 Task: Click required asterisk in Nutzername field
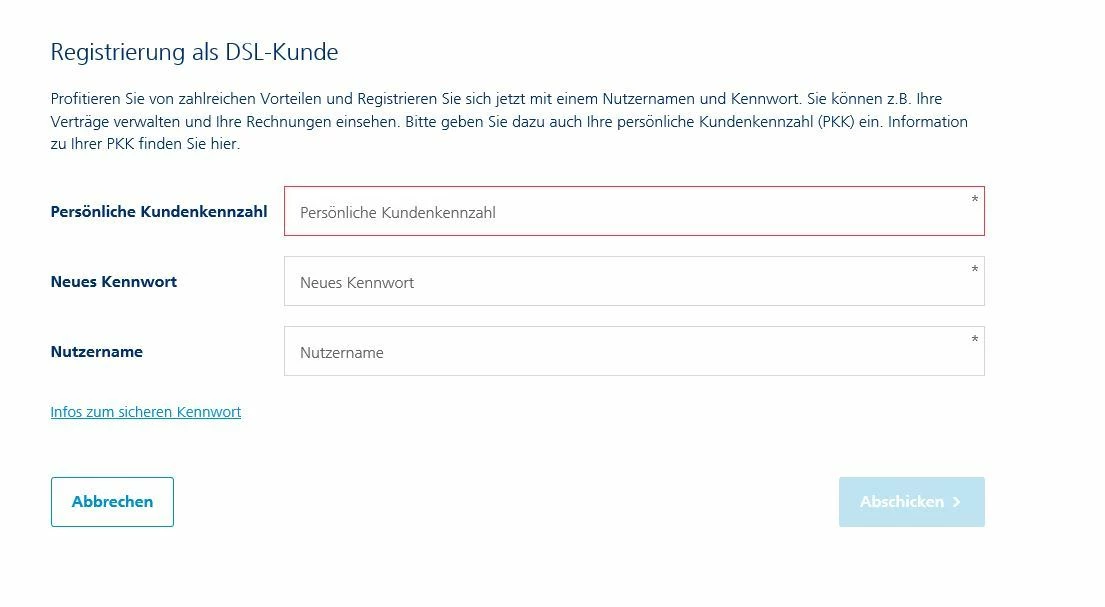pos(975,340)
